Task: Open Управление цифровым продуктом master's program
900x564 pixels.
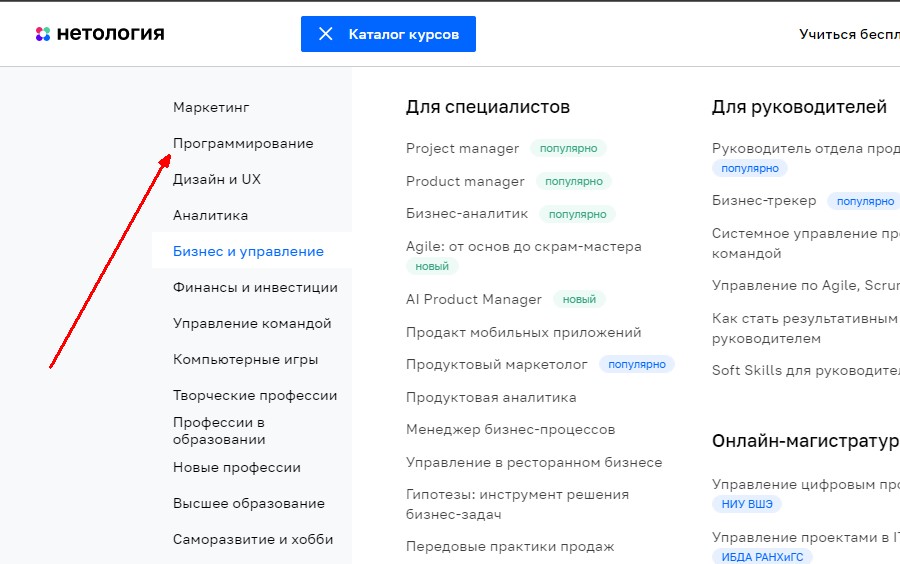Action: [x=806, y=485]
